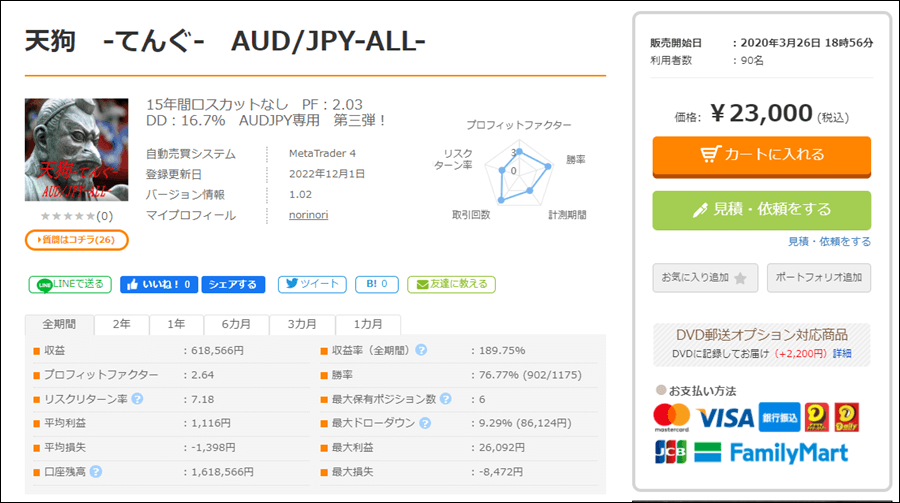Viewport: 900px width, 503px height.
Task: Switch to the 2年 tab
Action: [x=121, y=324]
